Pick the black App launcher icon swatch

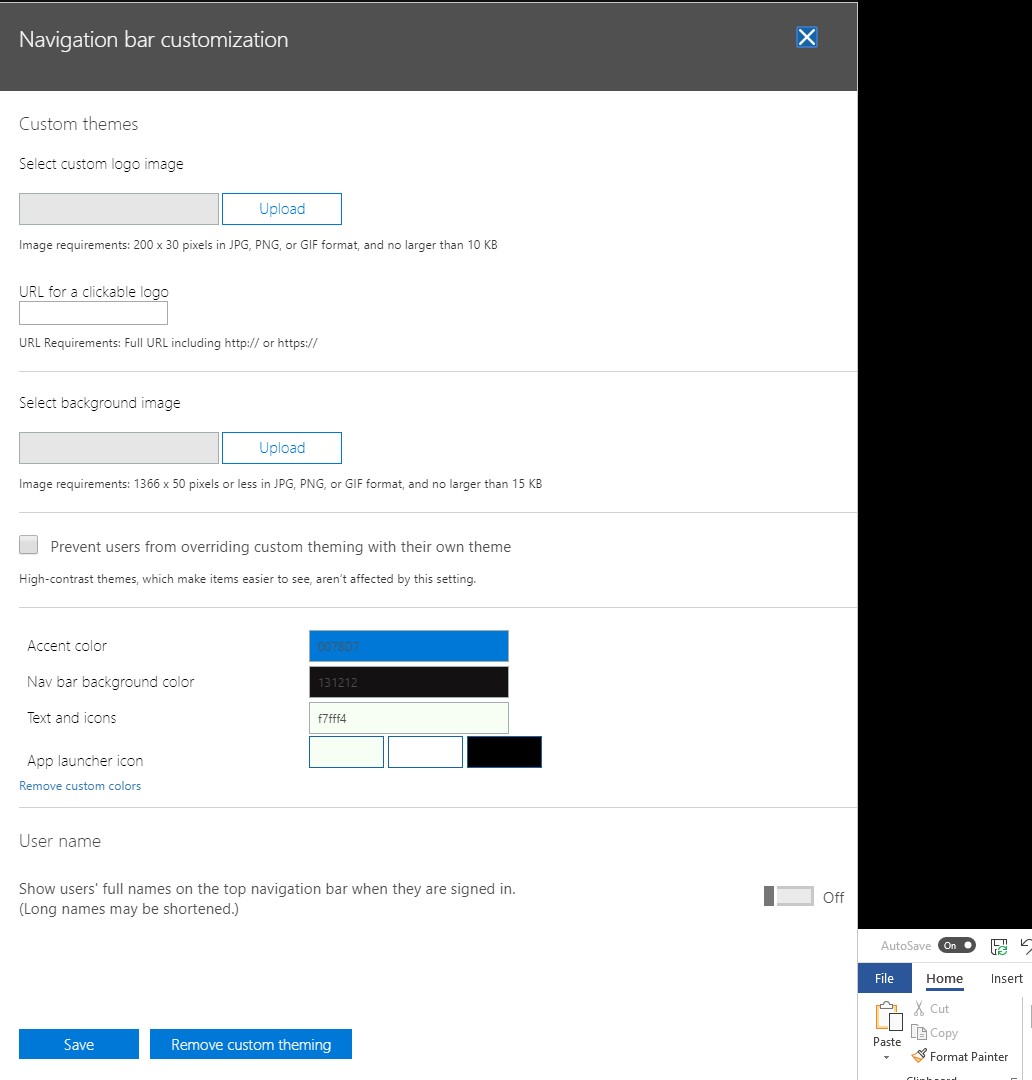tap(504, 752)
